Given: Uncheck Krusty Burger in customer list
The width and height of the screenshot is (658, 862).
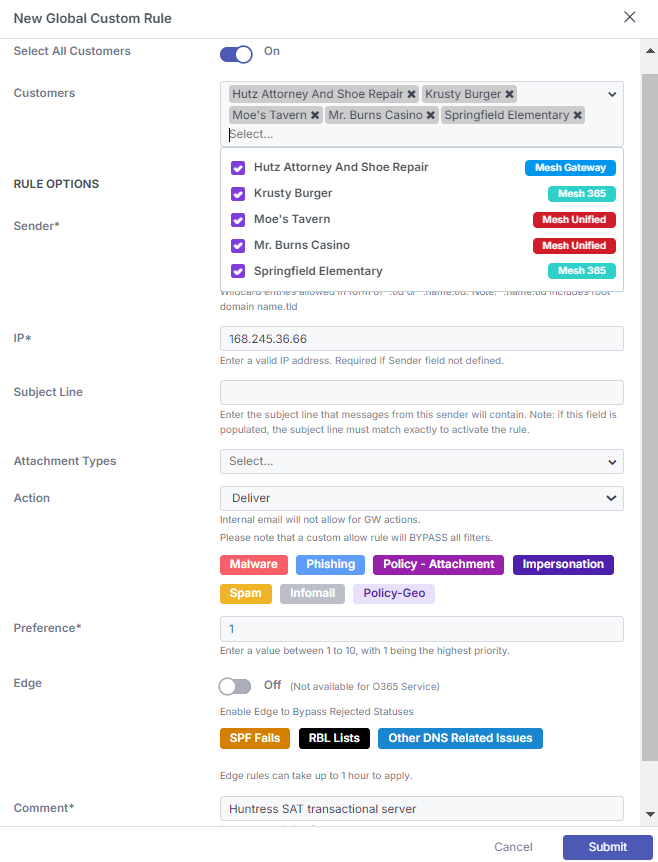Looking at the screenshot, I should coord(238,194).
